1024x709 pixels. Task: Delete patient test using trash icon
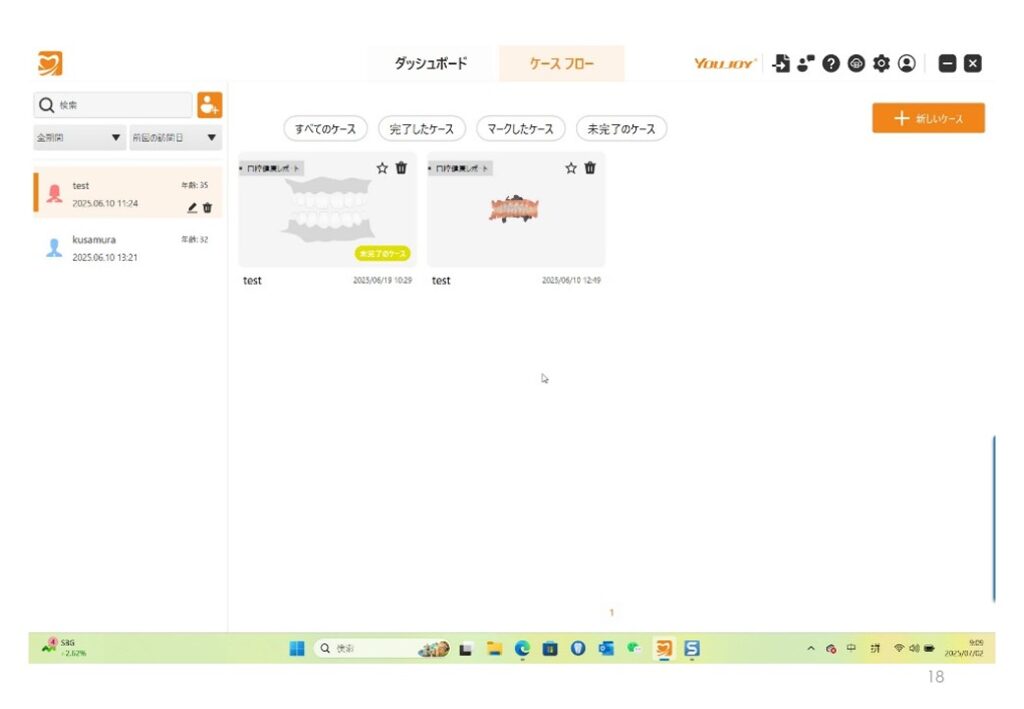[x=208, y=208]
